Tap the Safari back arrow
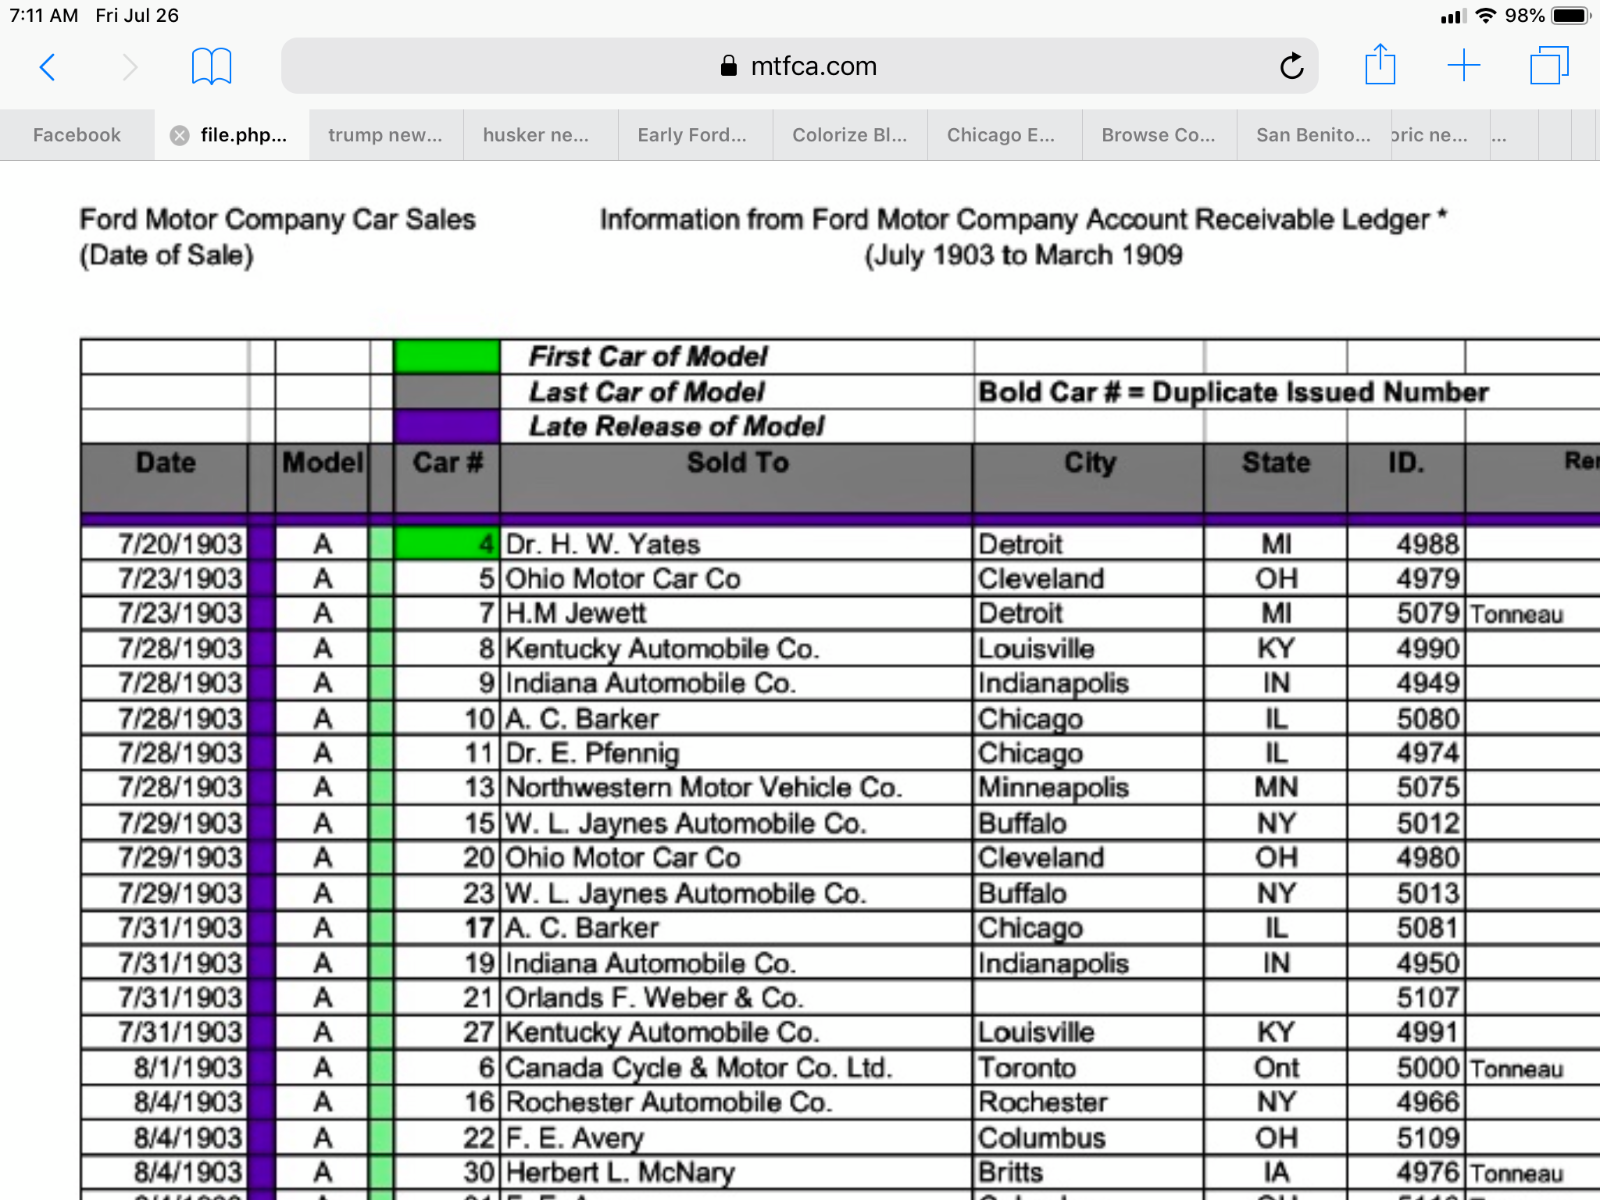1600x1200 pixels. coord(47,67)
